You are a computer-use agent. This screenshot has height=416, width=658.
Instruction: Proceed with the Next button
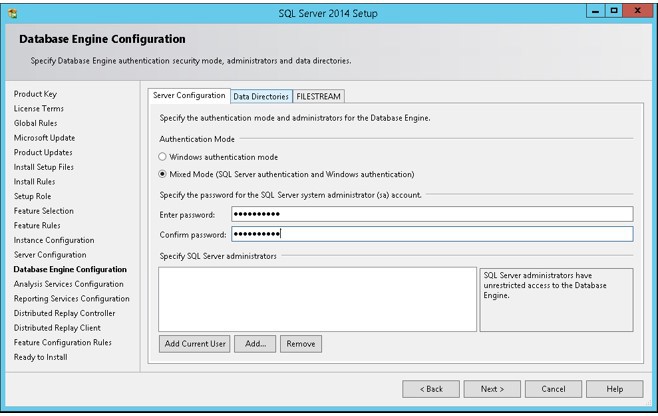pos(492,388)
